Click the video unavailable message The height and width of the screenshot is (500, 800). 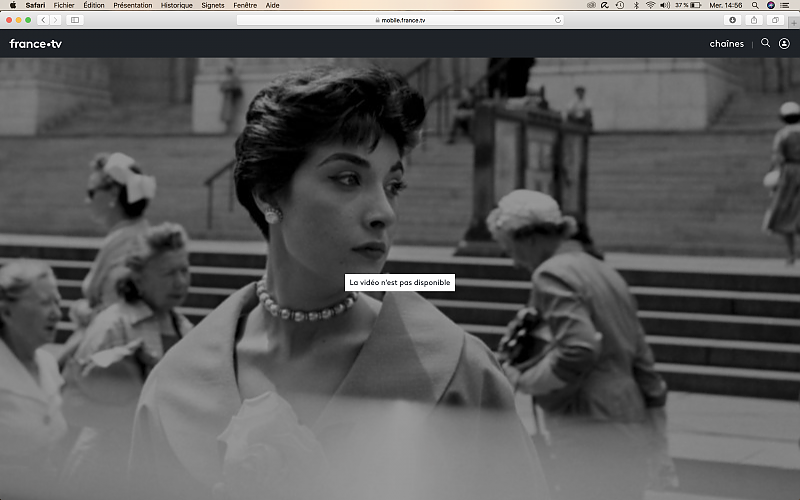pos(400,283)
